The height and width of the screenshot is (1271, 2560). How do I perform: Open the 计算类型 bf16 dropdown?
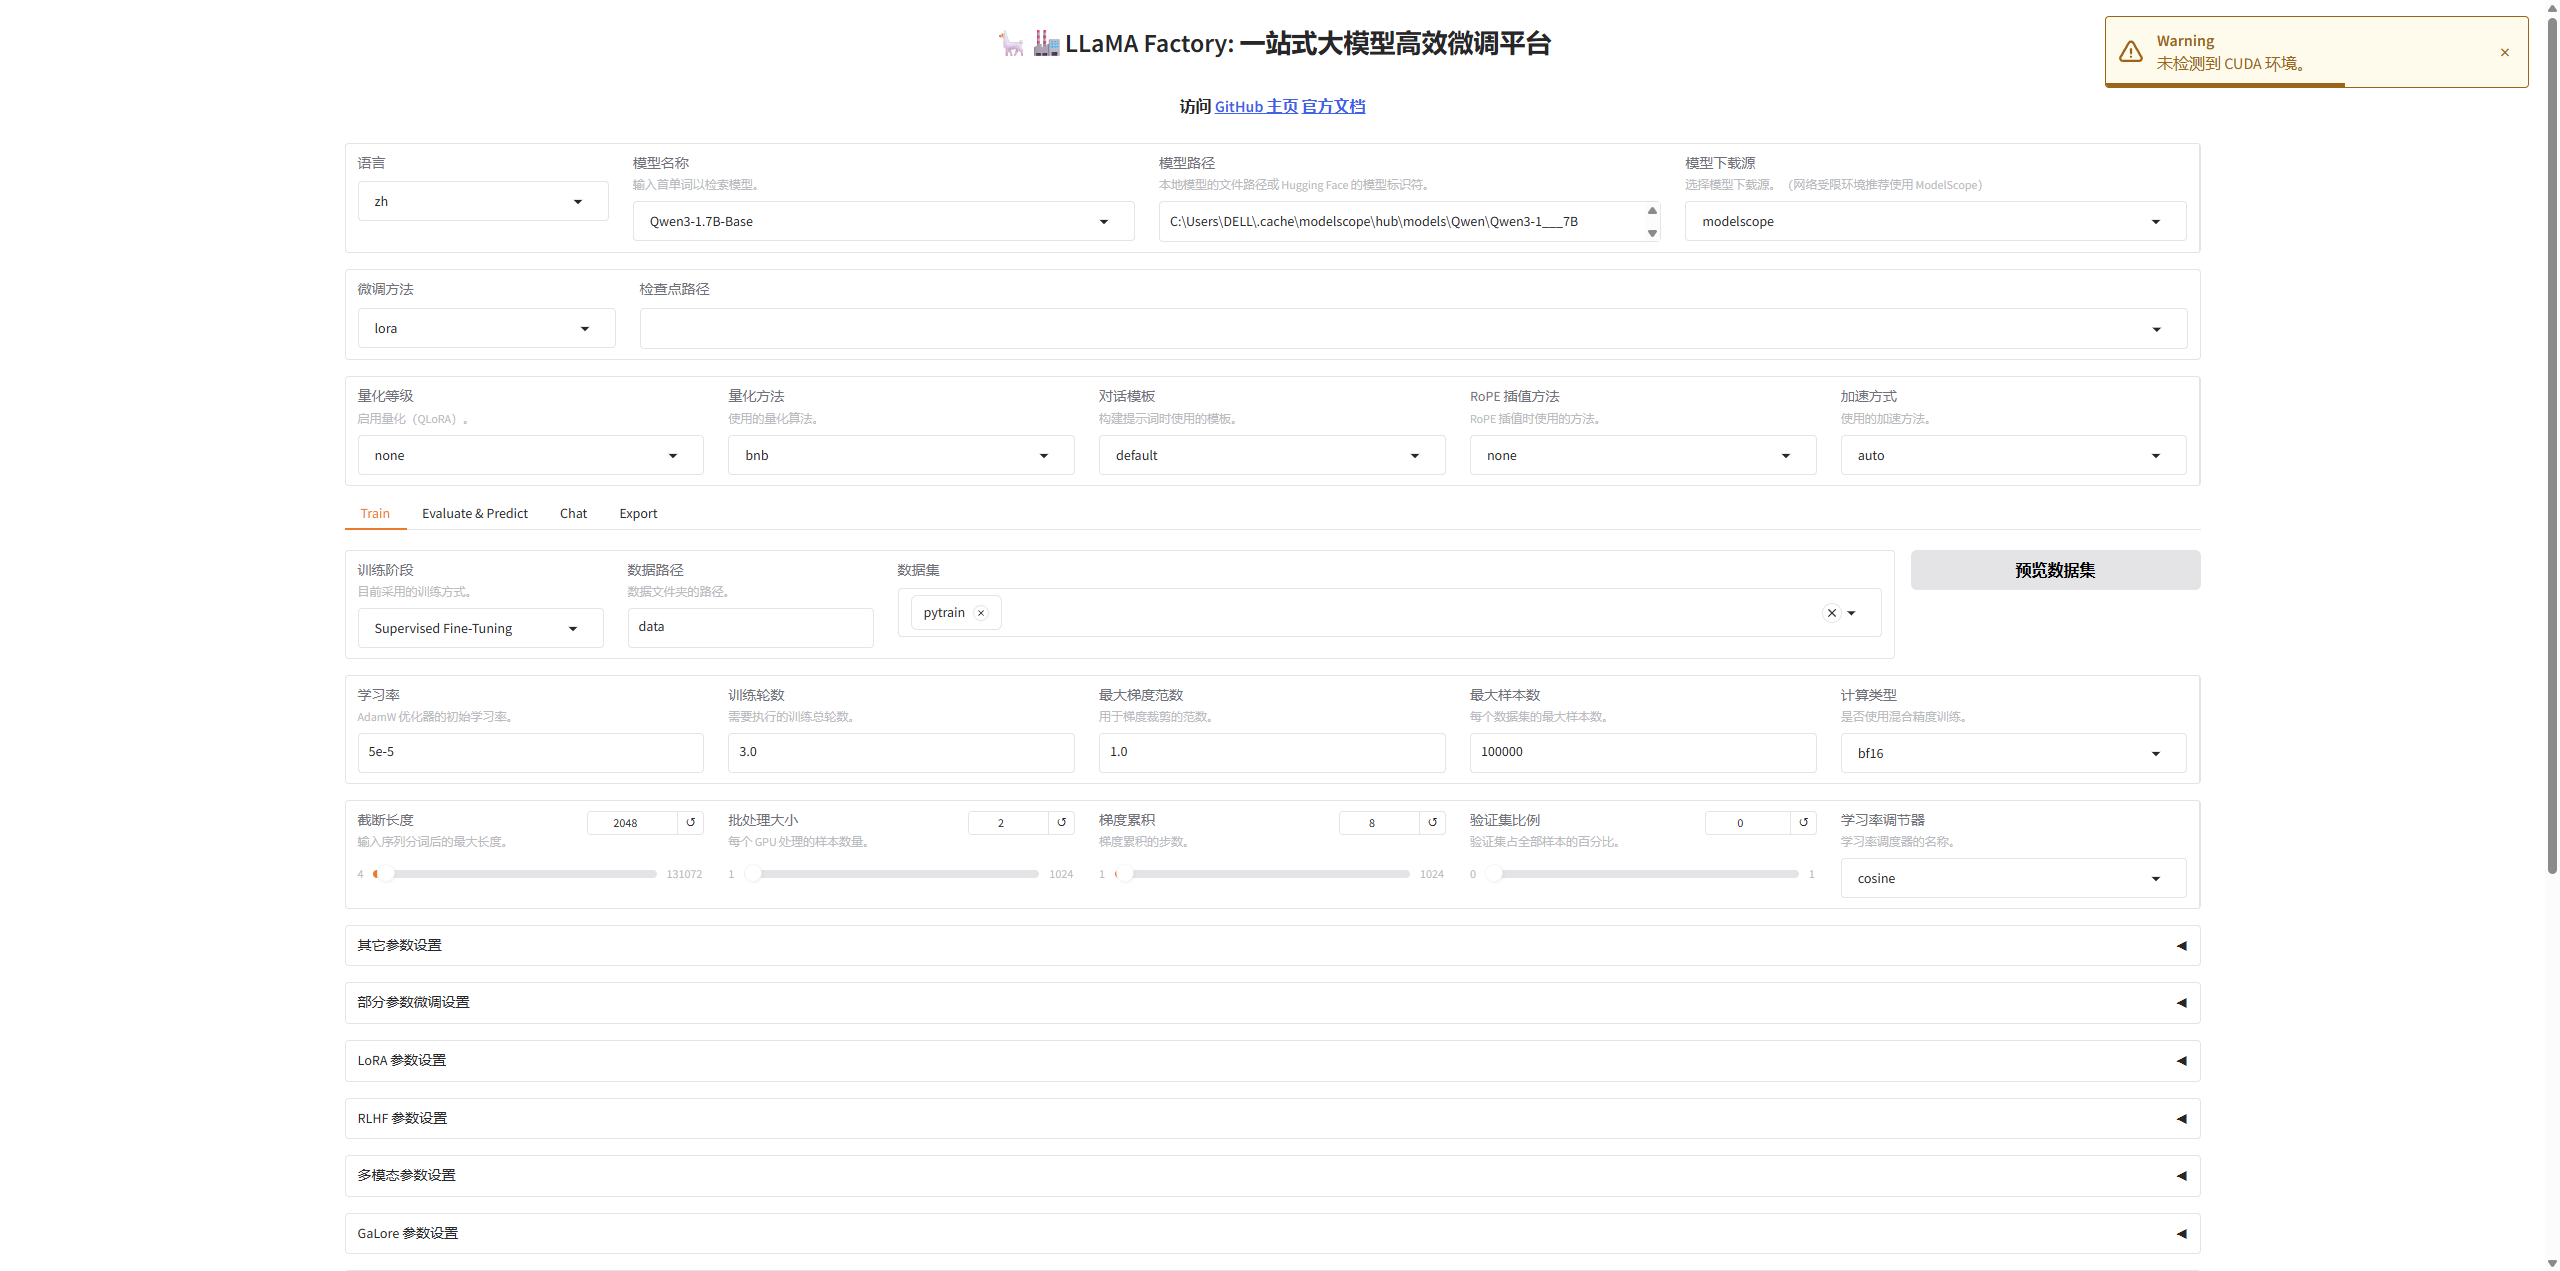[2012, 753]
